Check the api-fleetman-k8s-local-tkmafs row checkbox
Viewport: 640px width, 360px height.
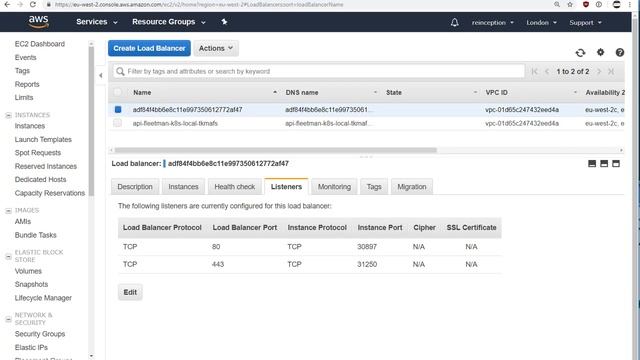click(x=118, y=123)
